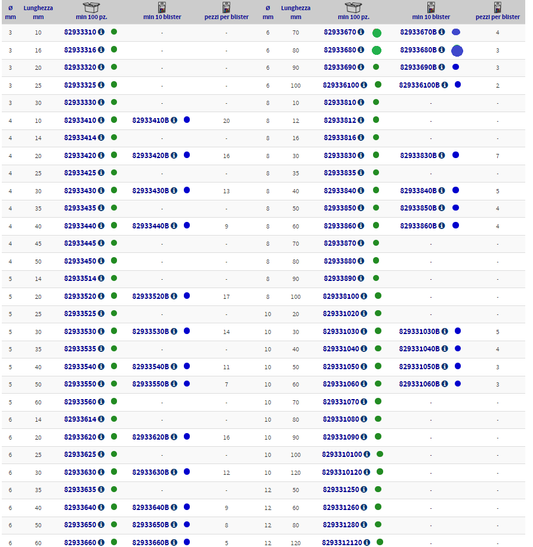Open article code 82933560

click(x=80, y=402)
